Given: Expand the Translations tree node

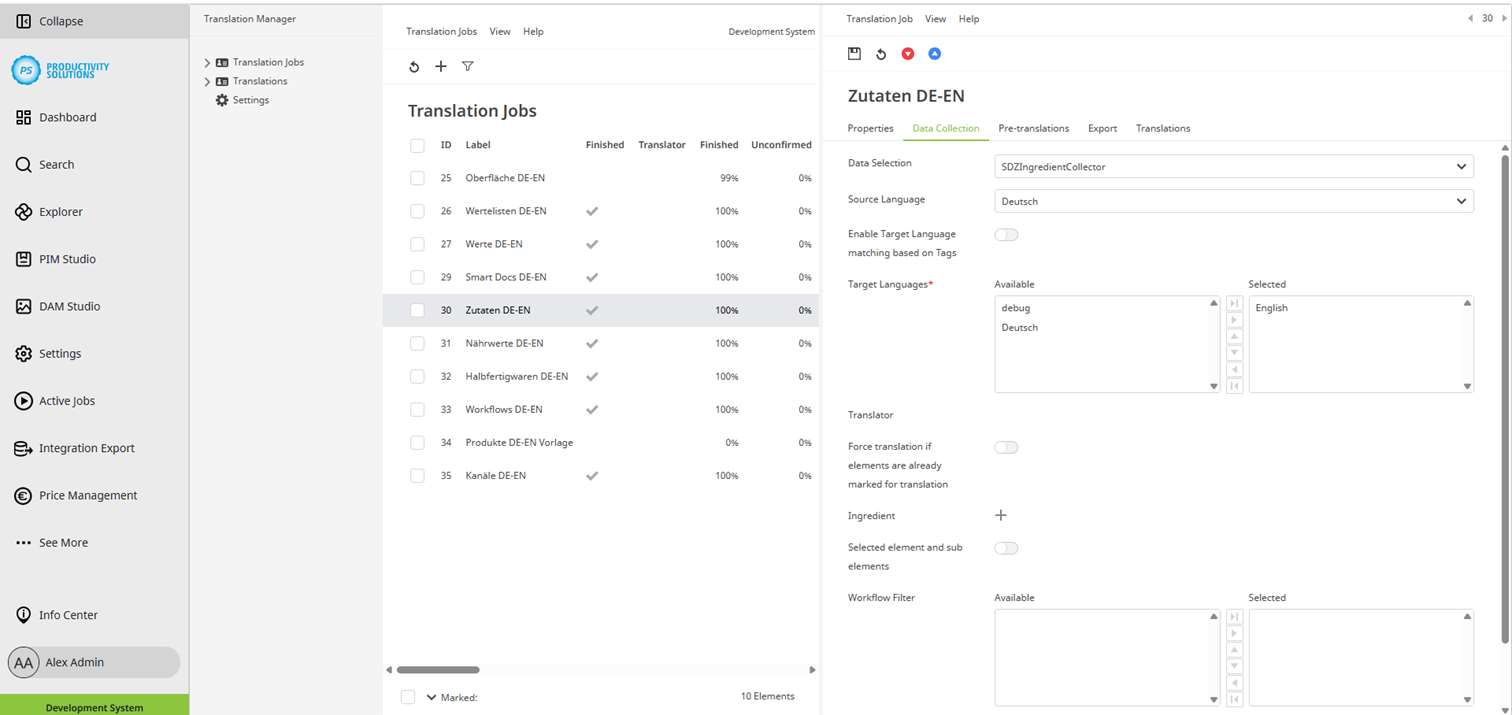Looking at the screenshot, I should 206,81.
